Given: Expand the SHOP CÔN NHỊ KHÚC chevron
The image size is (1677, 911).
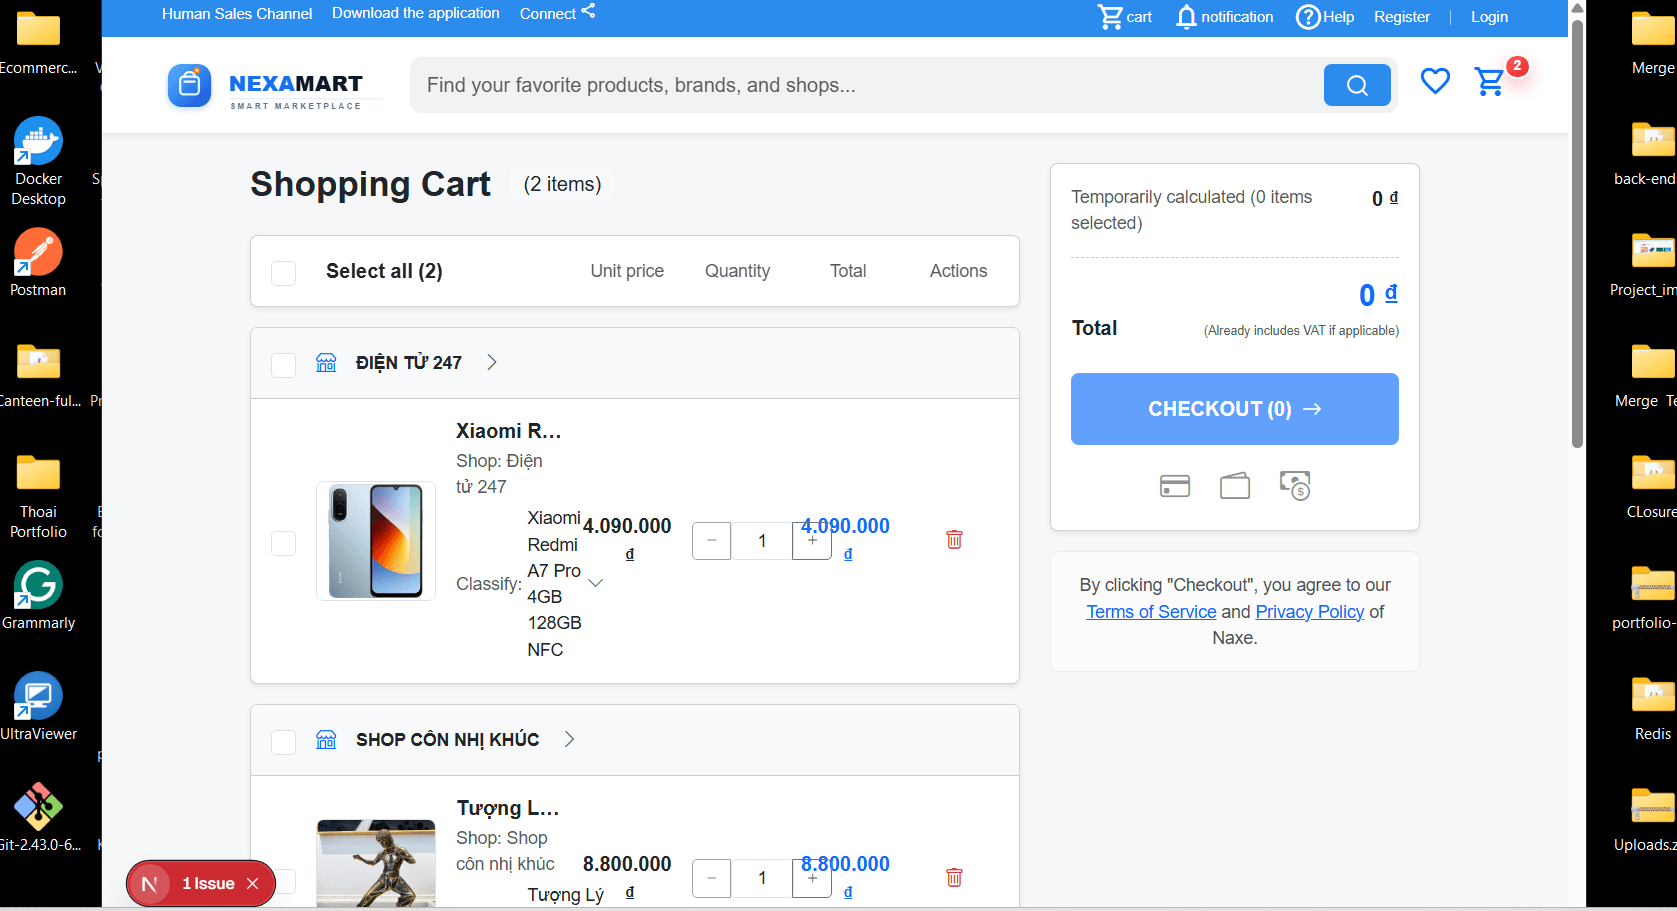Looking at the screenshot, I should tap(569, 739).
